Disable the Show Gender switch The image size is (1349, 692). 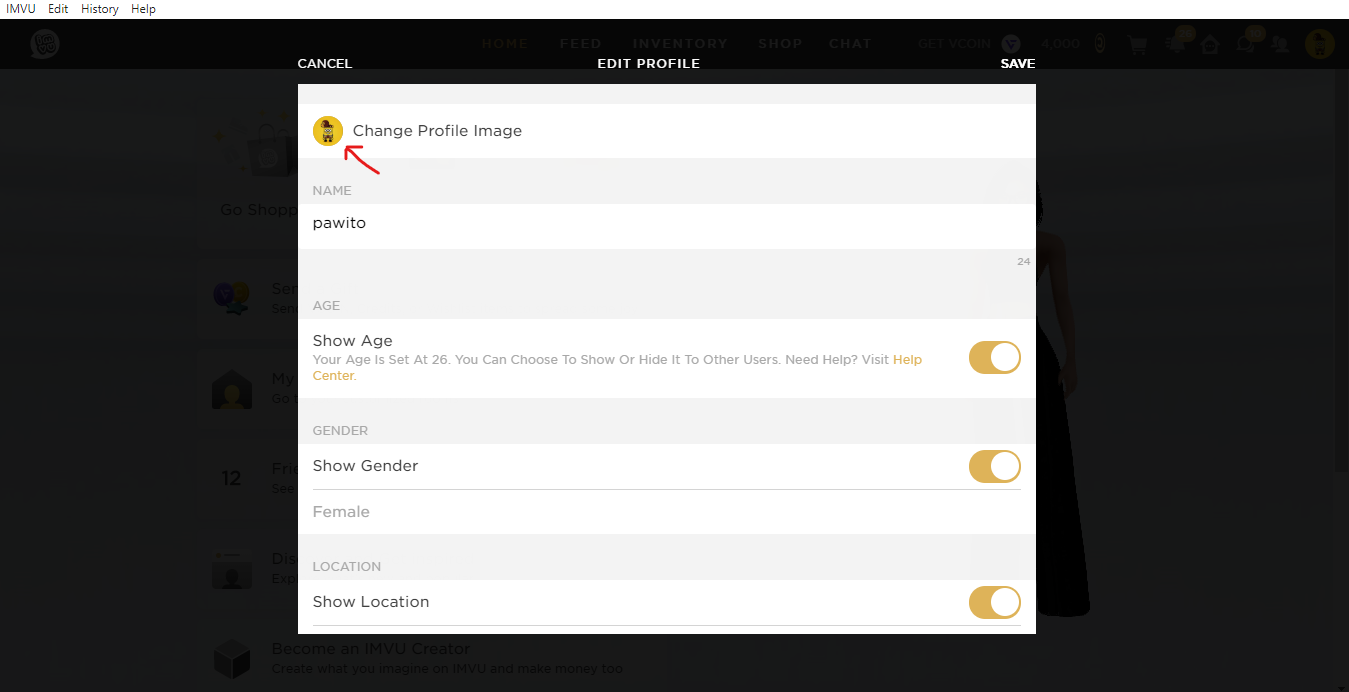(x=994, y=466)
